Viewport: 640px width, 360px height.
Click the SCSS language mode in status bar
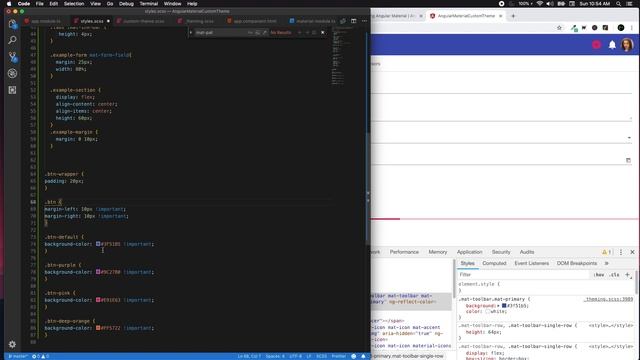322,356
